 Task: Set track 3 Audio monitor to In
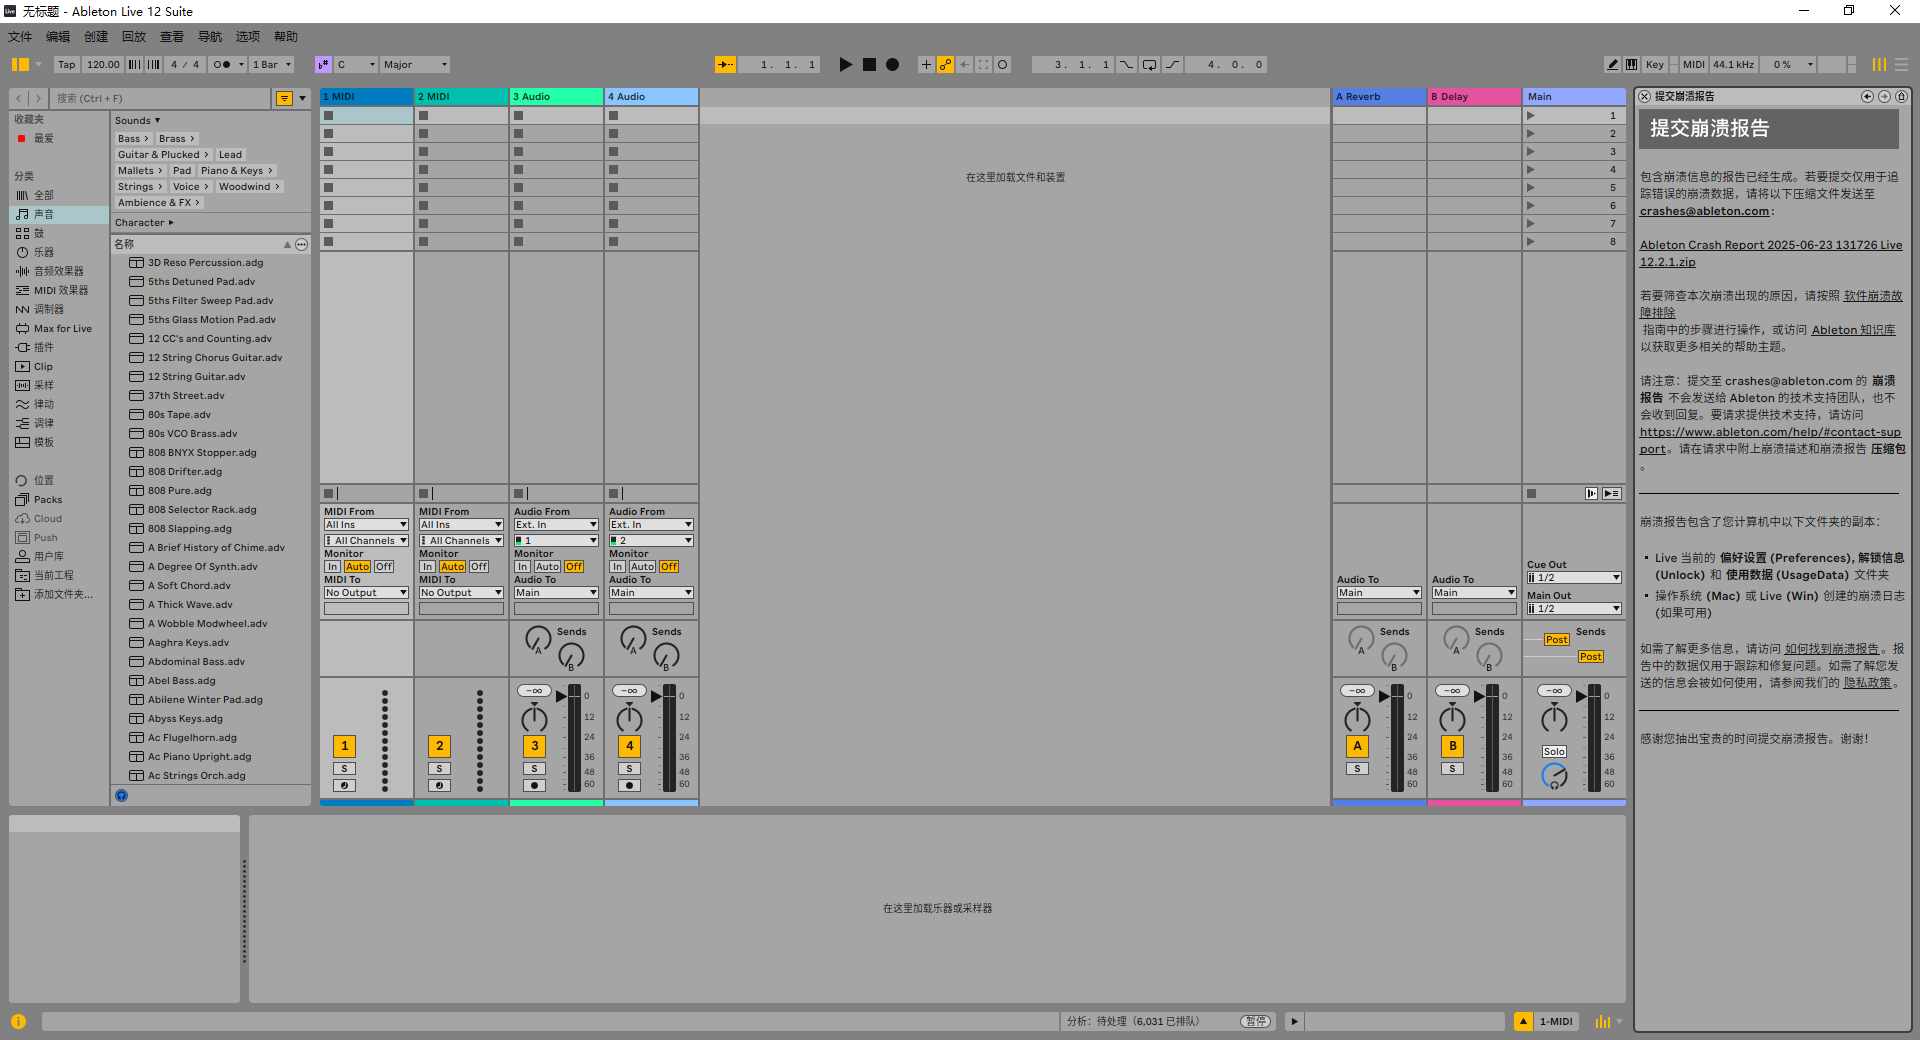click(x=522, y=567)
